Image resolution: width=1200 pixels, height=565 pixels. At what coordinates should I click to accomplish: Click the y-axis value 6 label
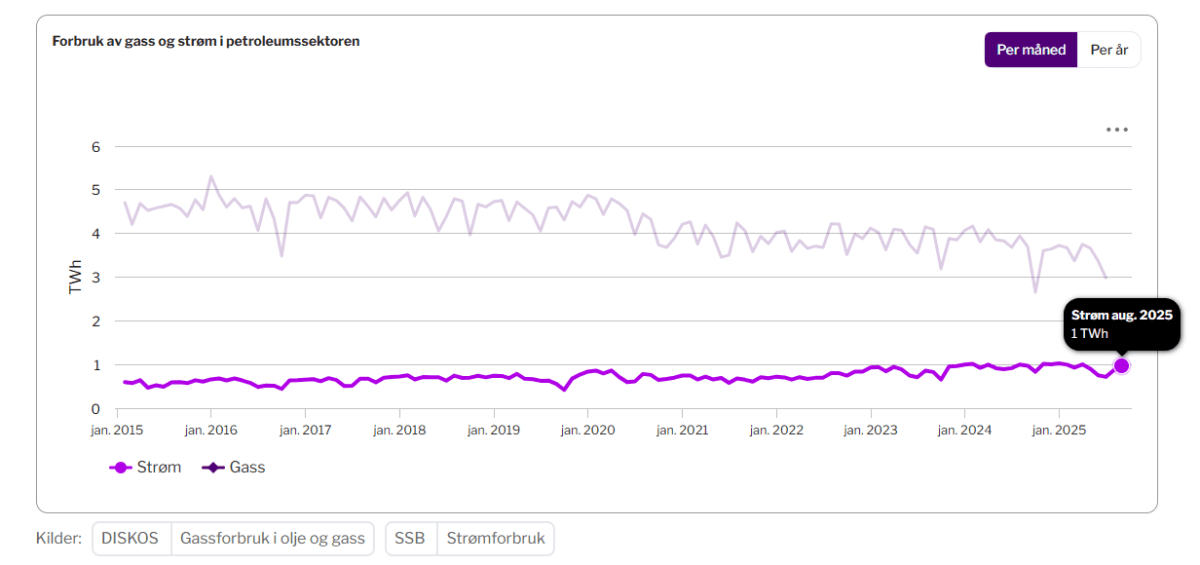97,147
